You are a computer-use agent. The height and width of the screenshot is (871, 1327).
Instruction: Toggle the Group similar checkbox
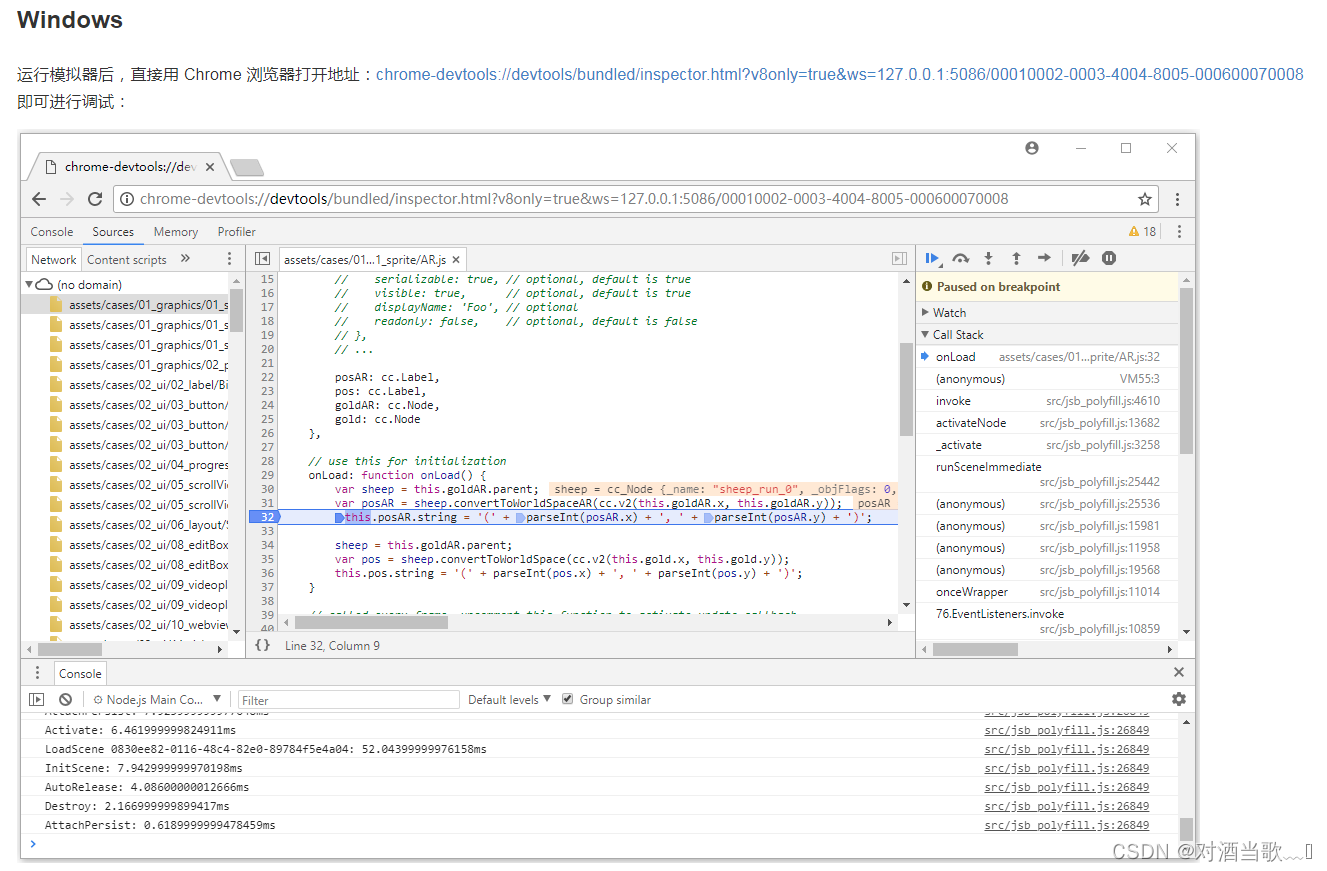coord(568,699)
